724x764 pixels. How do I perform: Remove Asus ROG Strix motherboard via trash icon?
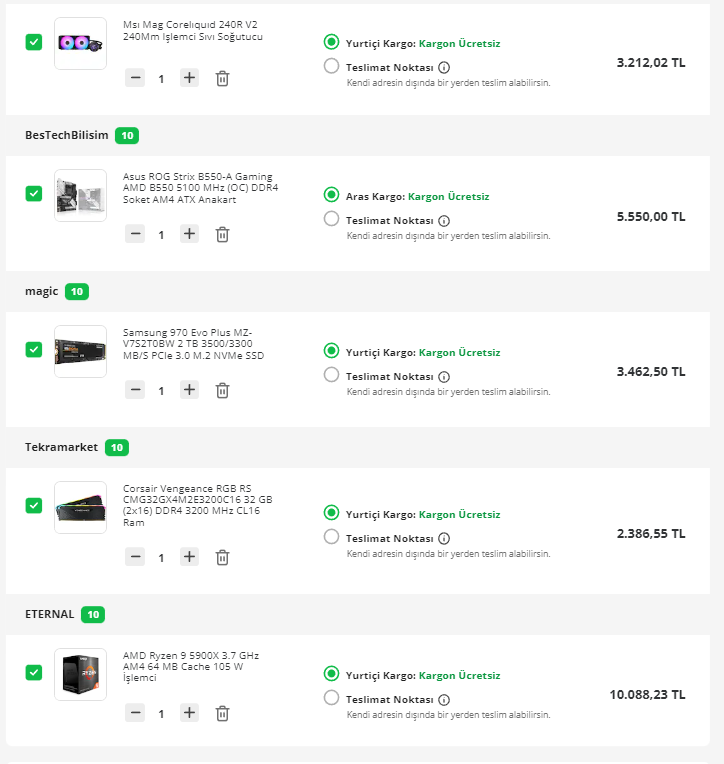(222, 234)
